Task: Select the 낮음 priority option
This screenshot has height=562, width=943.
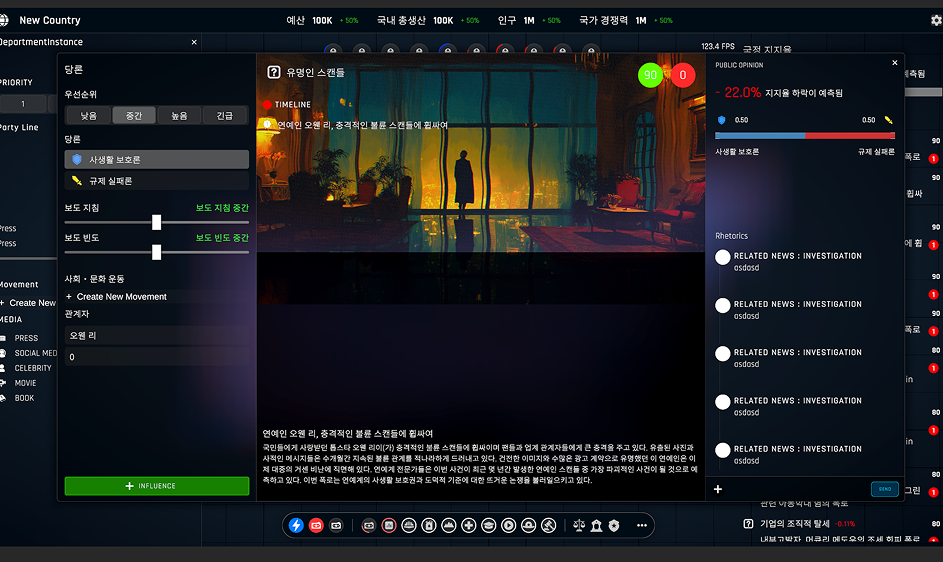Action: click(89, 116)
